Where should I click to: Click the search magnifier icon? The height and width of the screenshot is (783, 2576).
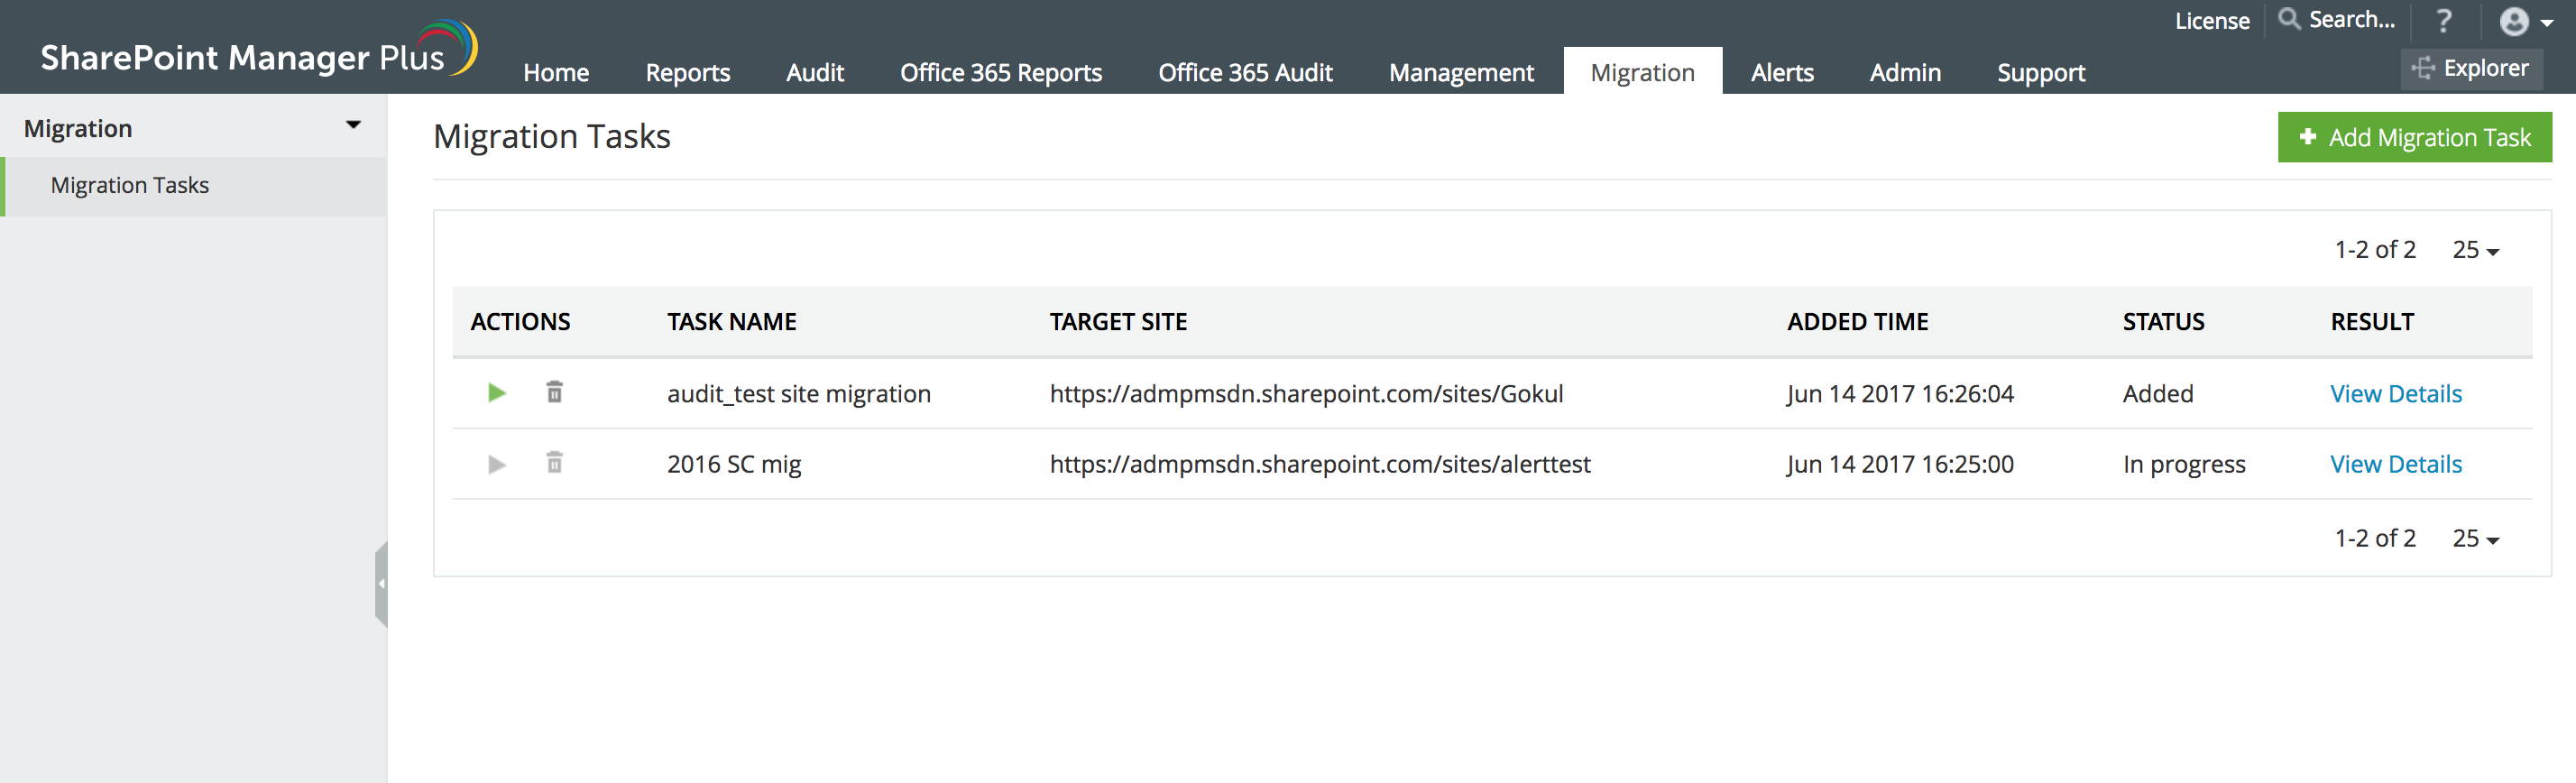pos(2288,19)
